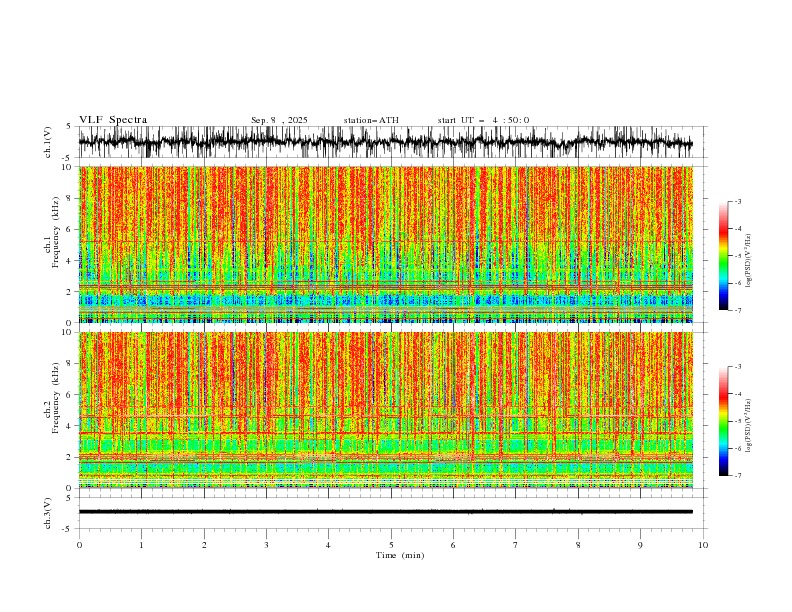792x612 pixels.
Task: Click time axis tick label "10"
Action: pos(703,545)
